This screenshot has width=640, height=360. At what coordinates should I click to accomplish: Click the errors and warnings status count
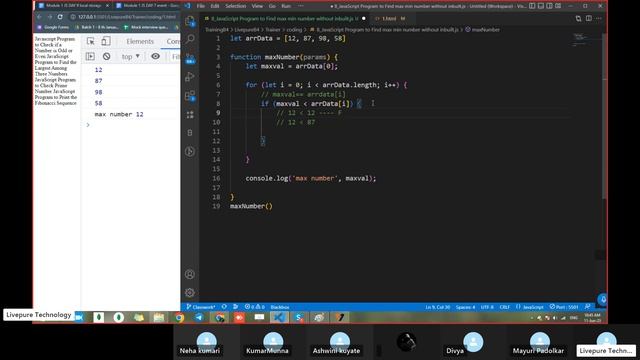click(x=254, y=307)
